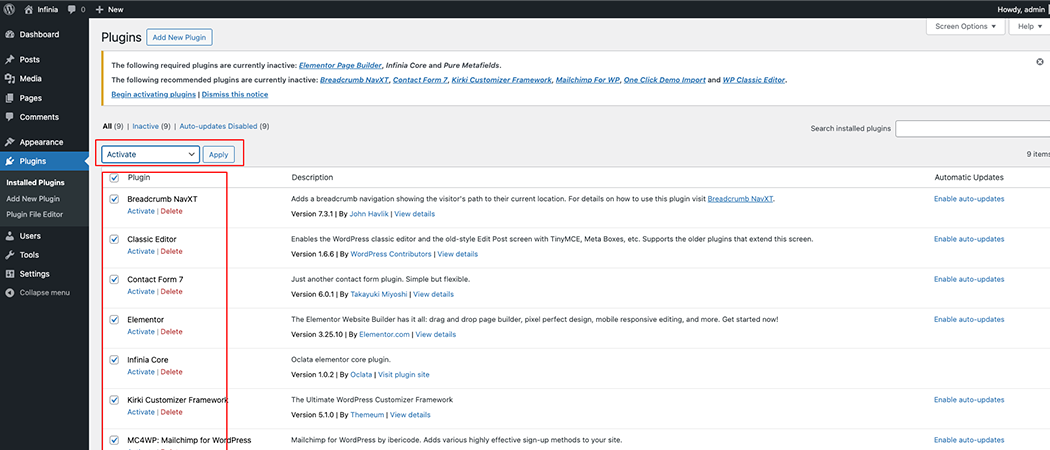Expand Screen Options panel

pos(966,26)
